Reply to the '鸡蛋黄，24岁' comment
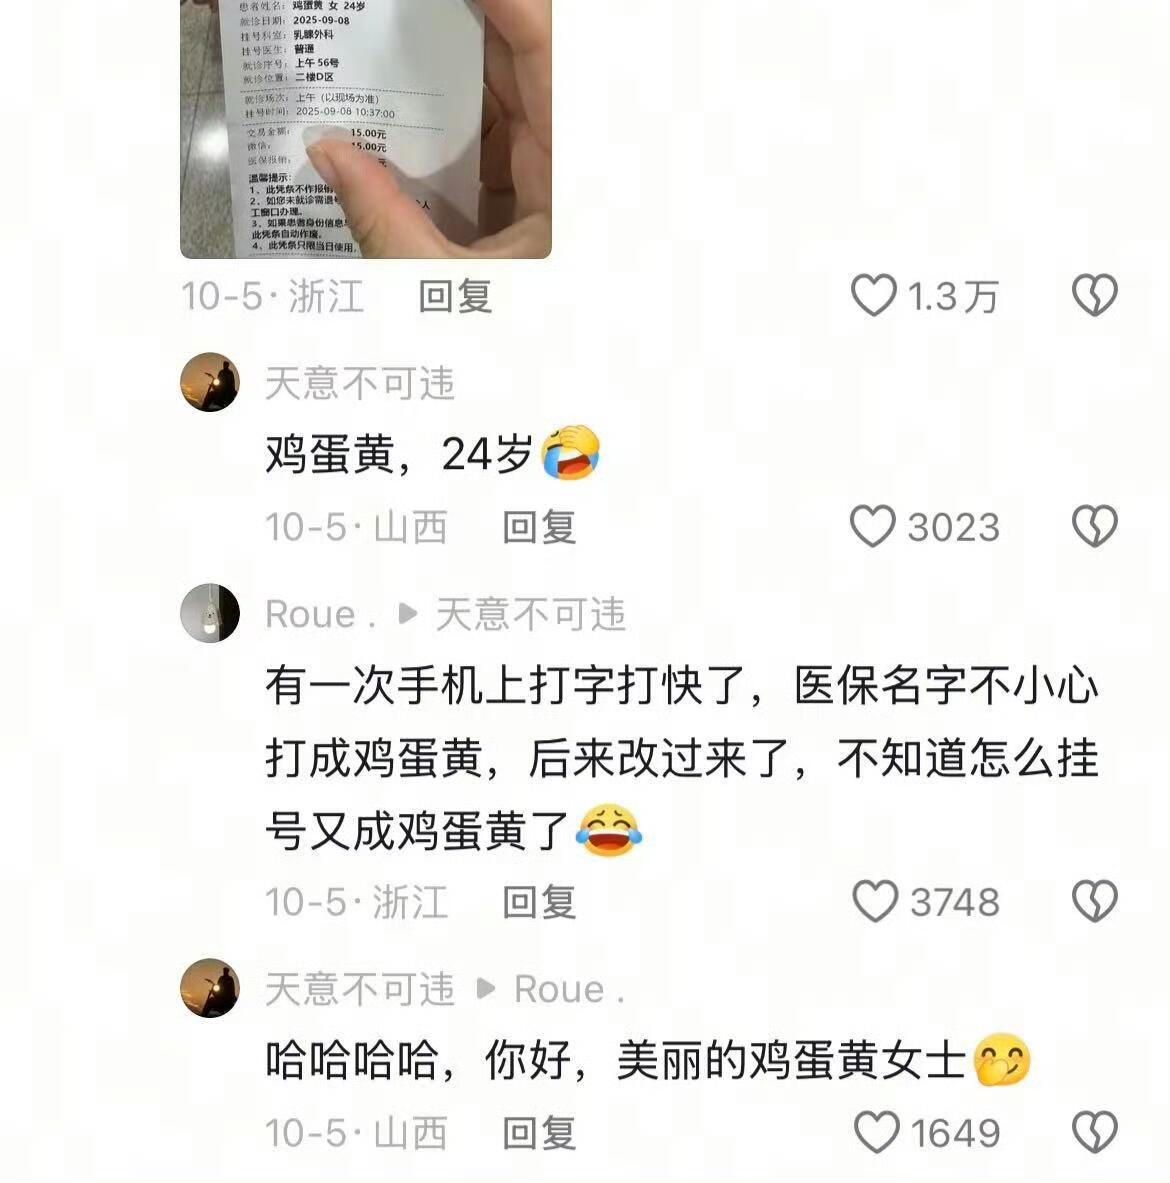1170x1183 pixels. pyautogui.click(x=539, y=527)
